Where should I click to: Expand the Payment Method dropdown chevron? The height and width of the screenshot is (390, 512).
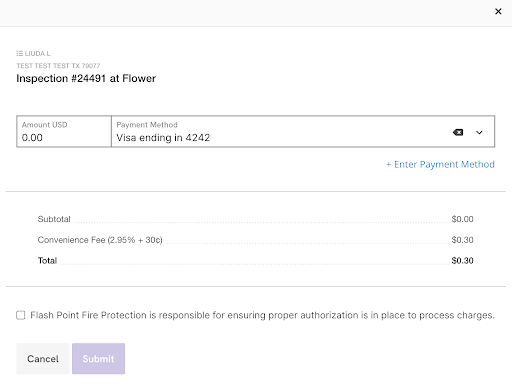pyautogui.click(x=479, y=132)
